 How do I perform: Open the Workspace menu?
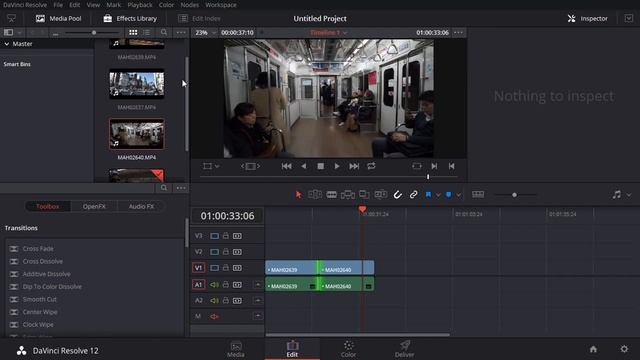tap(221, 5)
